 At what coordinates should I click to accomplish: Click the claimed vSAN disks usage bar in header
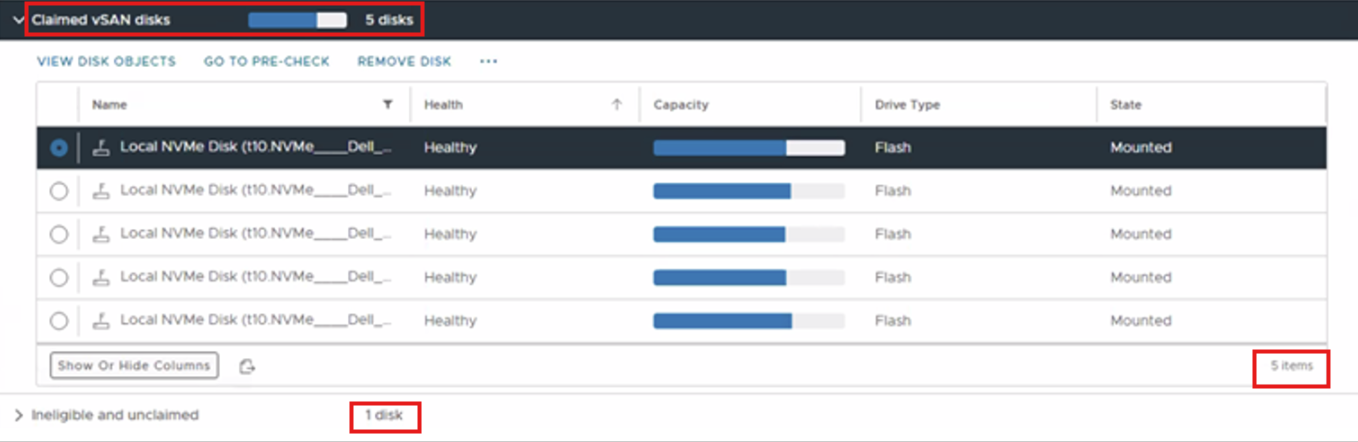pos(297,20)
